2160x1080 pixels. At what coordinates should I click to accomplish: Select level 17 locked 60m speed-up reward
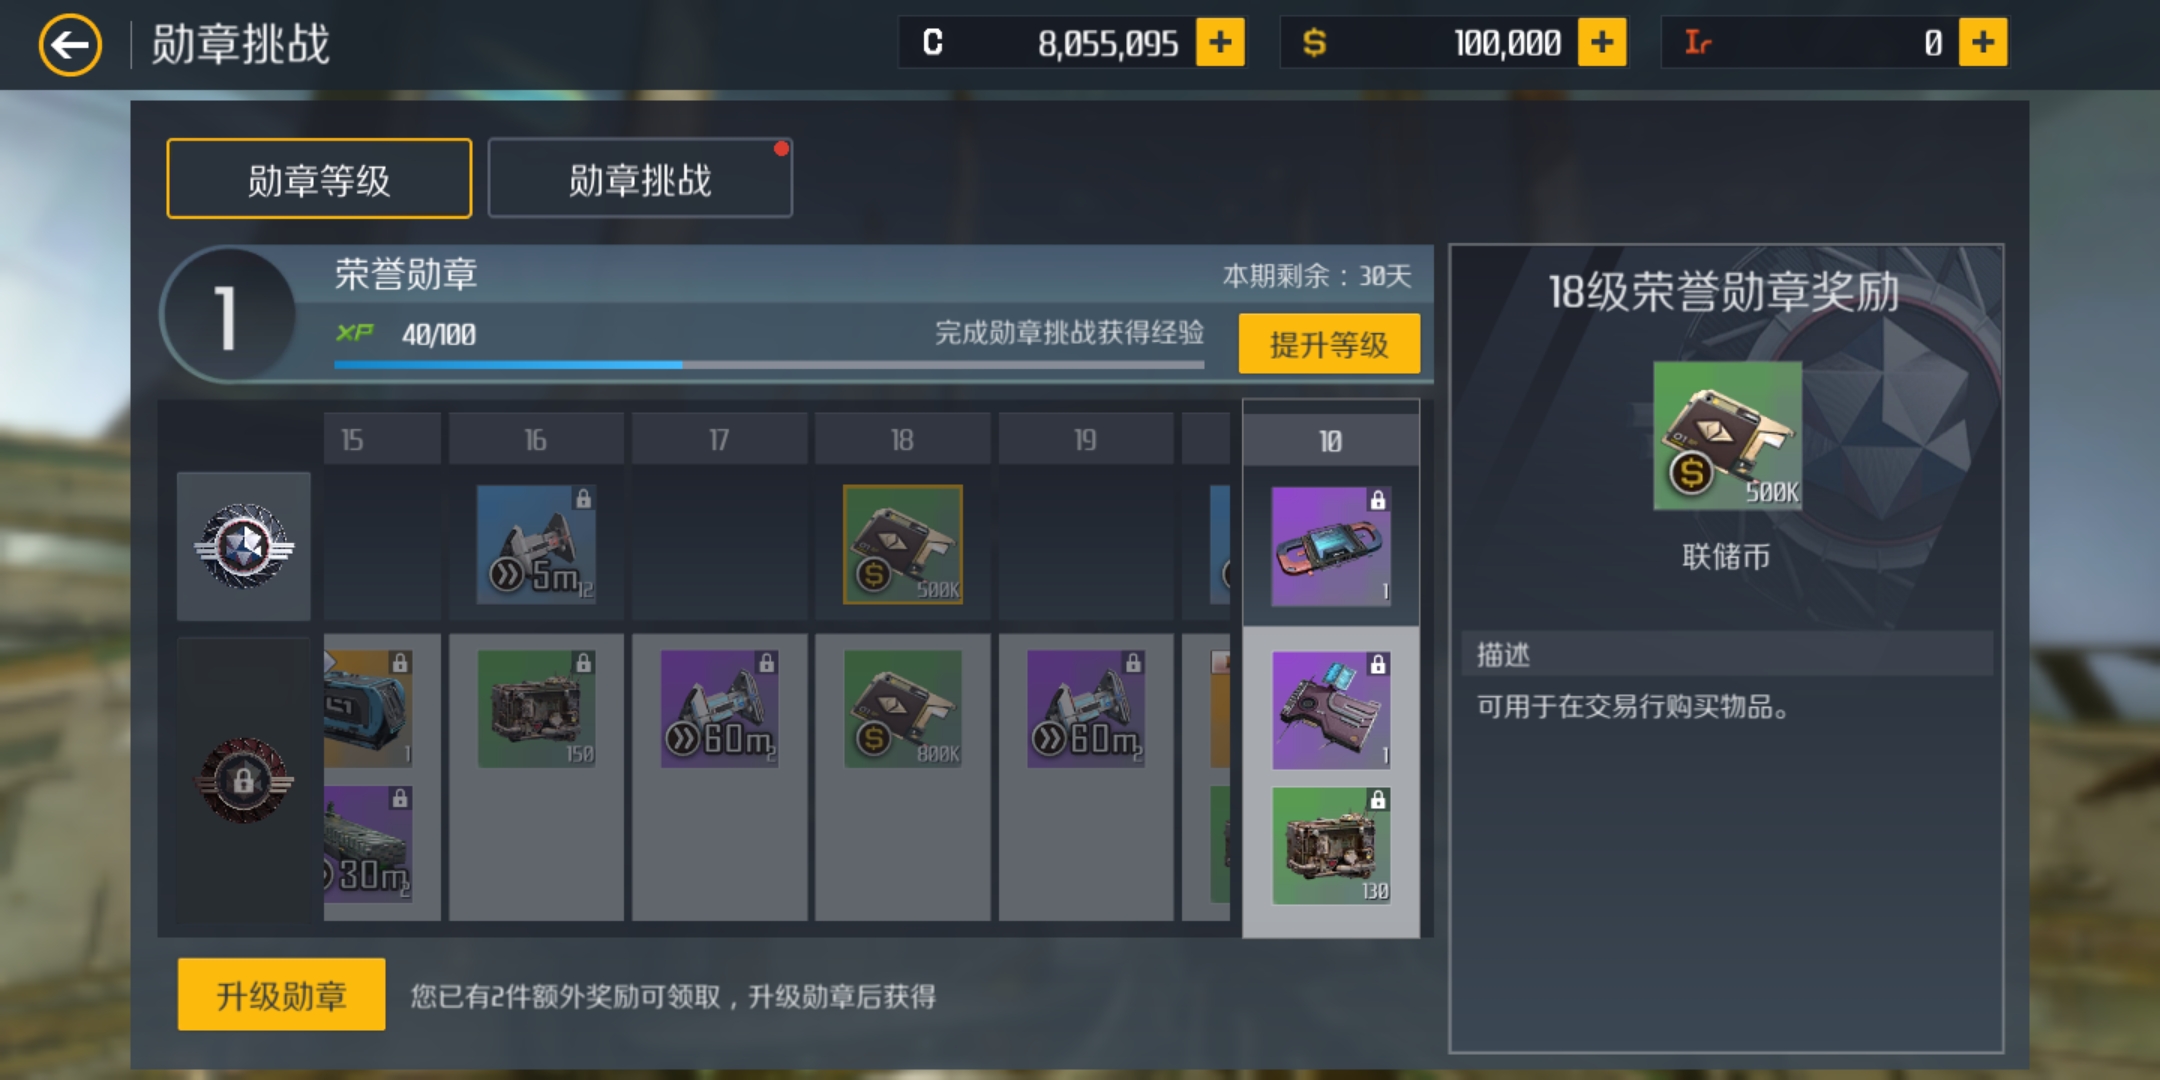[719, 709]
